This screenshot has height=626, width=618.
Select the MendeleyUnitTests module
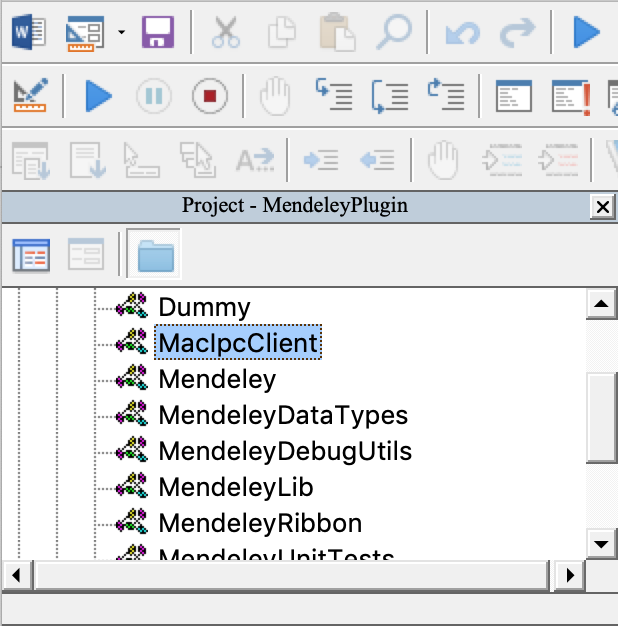pyautogui.click(x=276, y=554)
